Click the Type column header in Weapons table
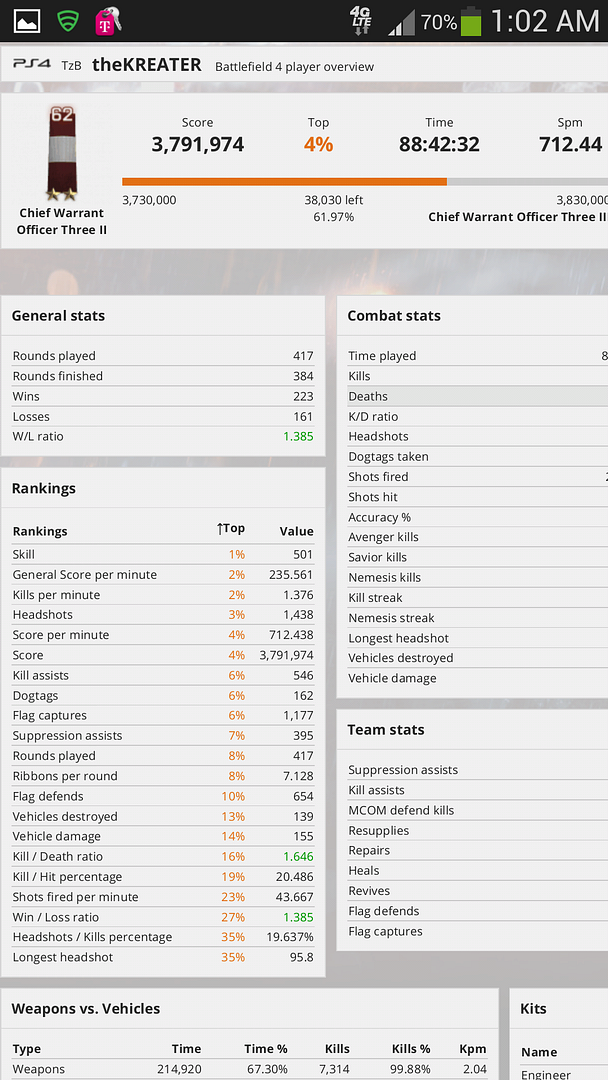The height and width of the screenshot is (1080, 608). click(x=27, y=1049)
